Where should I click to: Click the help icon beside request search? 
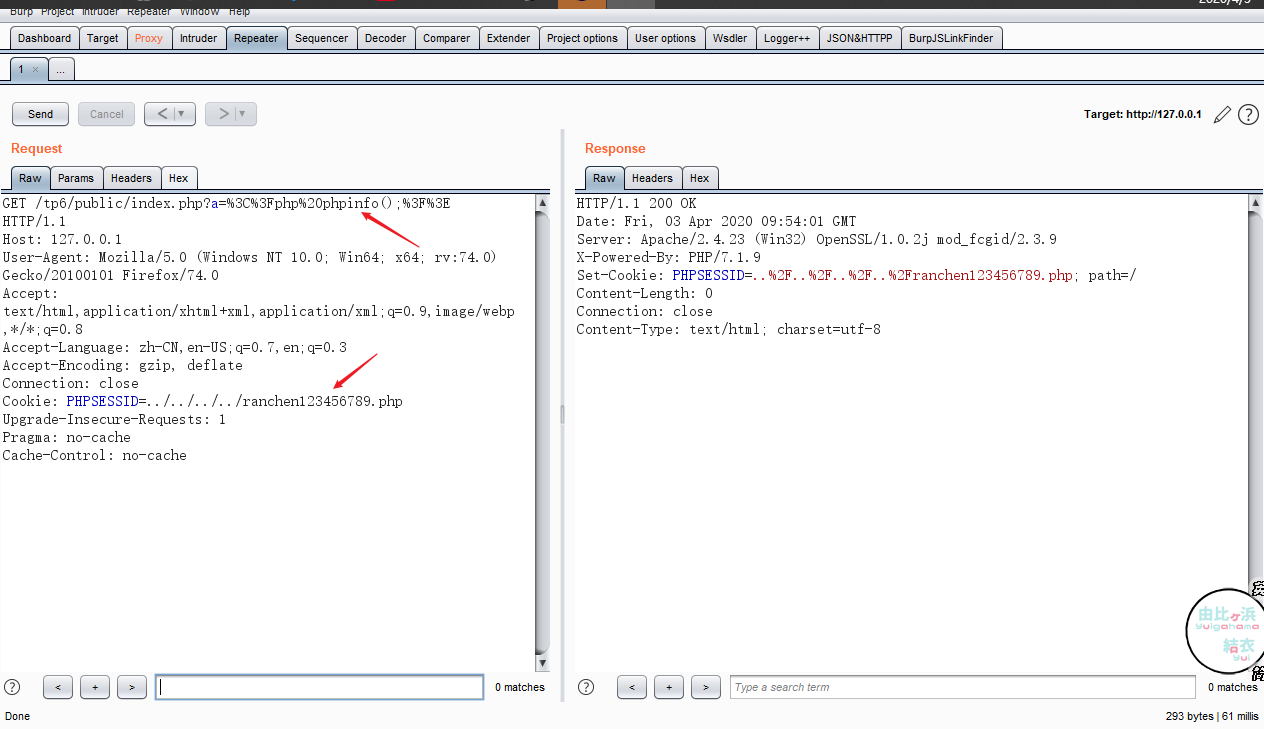point(12,687)
